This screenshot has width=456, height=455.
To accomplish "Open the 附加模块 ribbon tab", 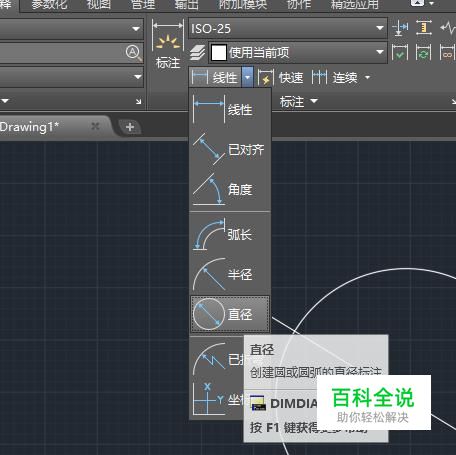I will 243,5.
